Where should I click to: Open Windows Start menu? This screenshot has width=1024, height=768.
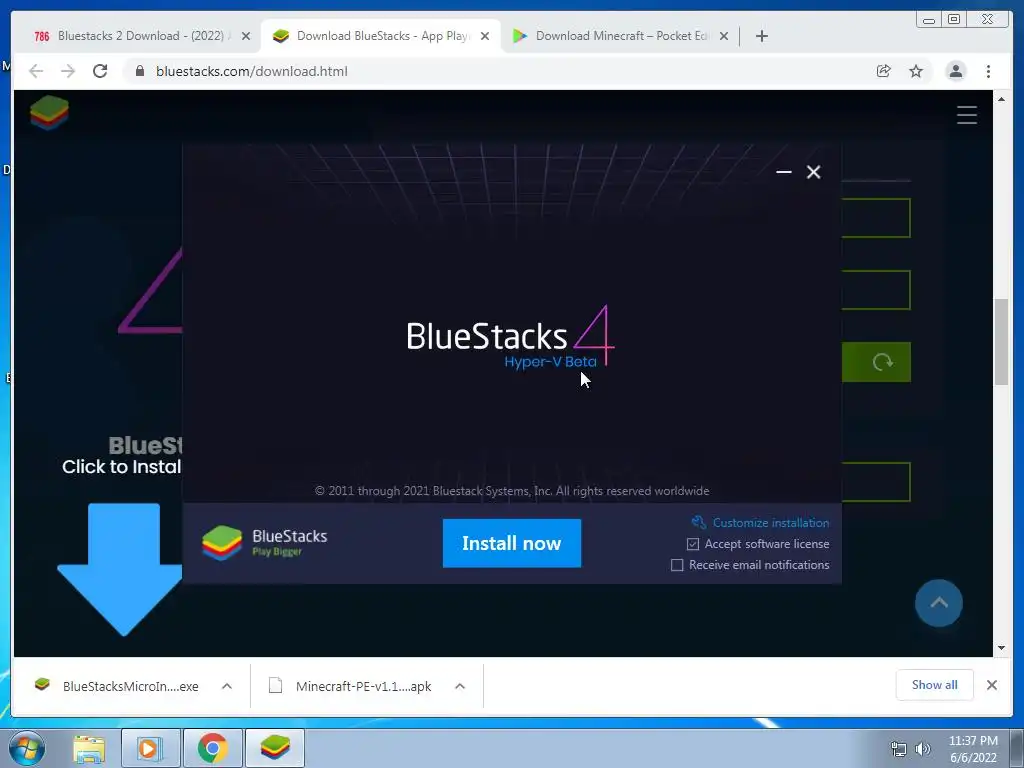(25, 748)
